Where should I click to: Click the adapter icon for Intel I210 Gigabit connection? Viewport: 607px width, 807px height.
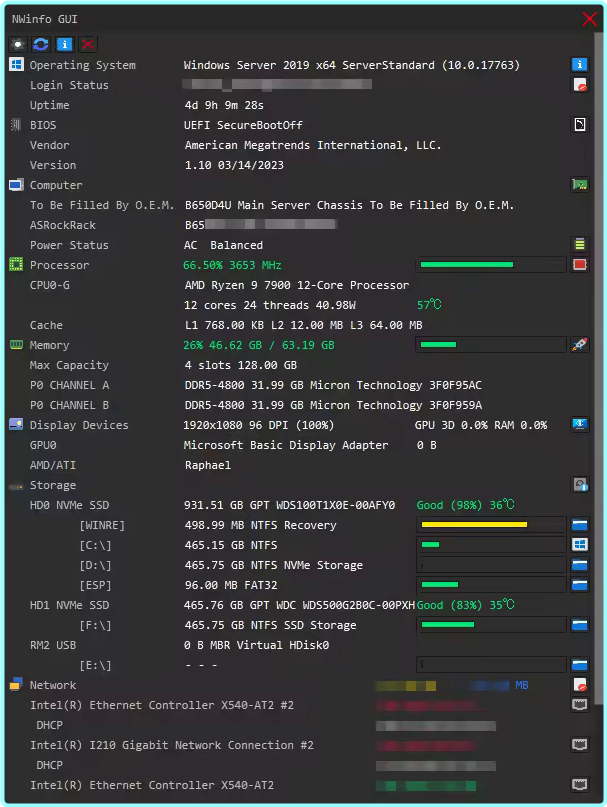coord(579,745)
